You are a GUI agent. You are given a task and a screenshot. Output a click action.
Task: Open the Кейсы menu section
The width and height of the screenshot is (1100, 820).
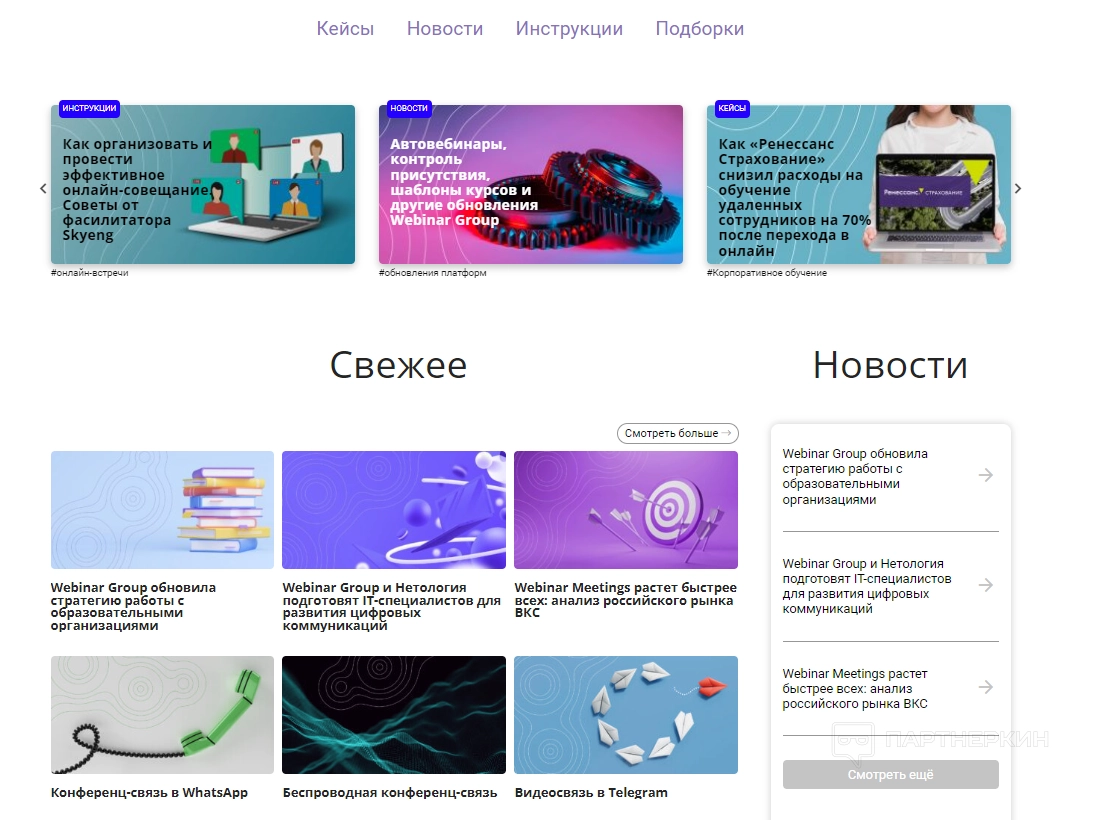pos(344,29)
